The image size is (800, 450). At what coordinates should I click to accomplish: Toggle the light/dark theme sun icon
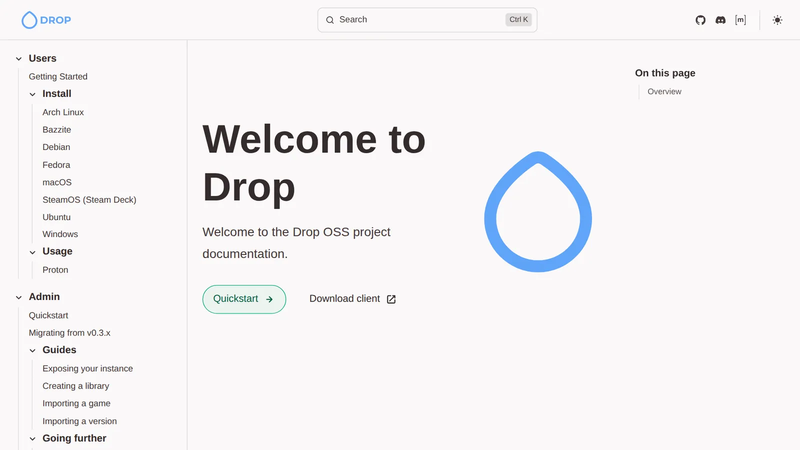[x=777, y=20]
